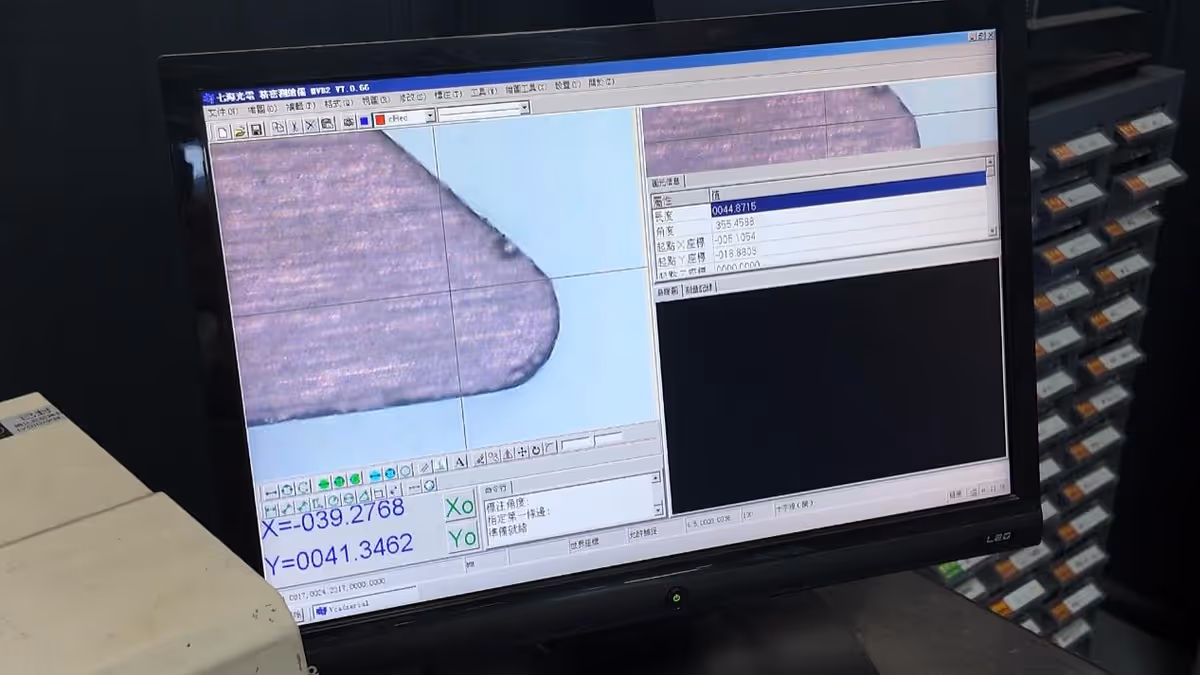
Task: Open the 文件 (File) menu
Action: tap(223, 112)
